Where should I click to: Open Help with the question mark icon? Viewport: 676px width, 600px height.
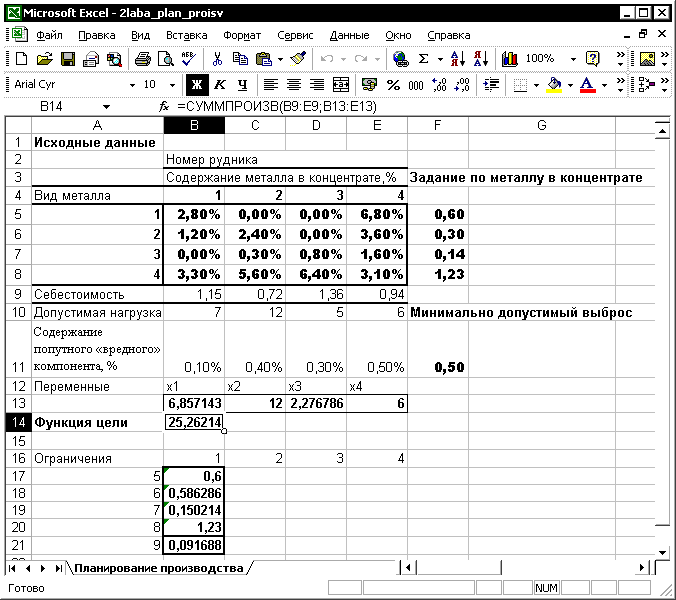(593, 59)
